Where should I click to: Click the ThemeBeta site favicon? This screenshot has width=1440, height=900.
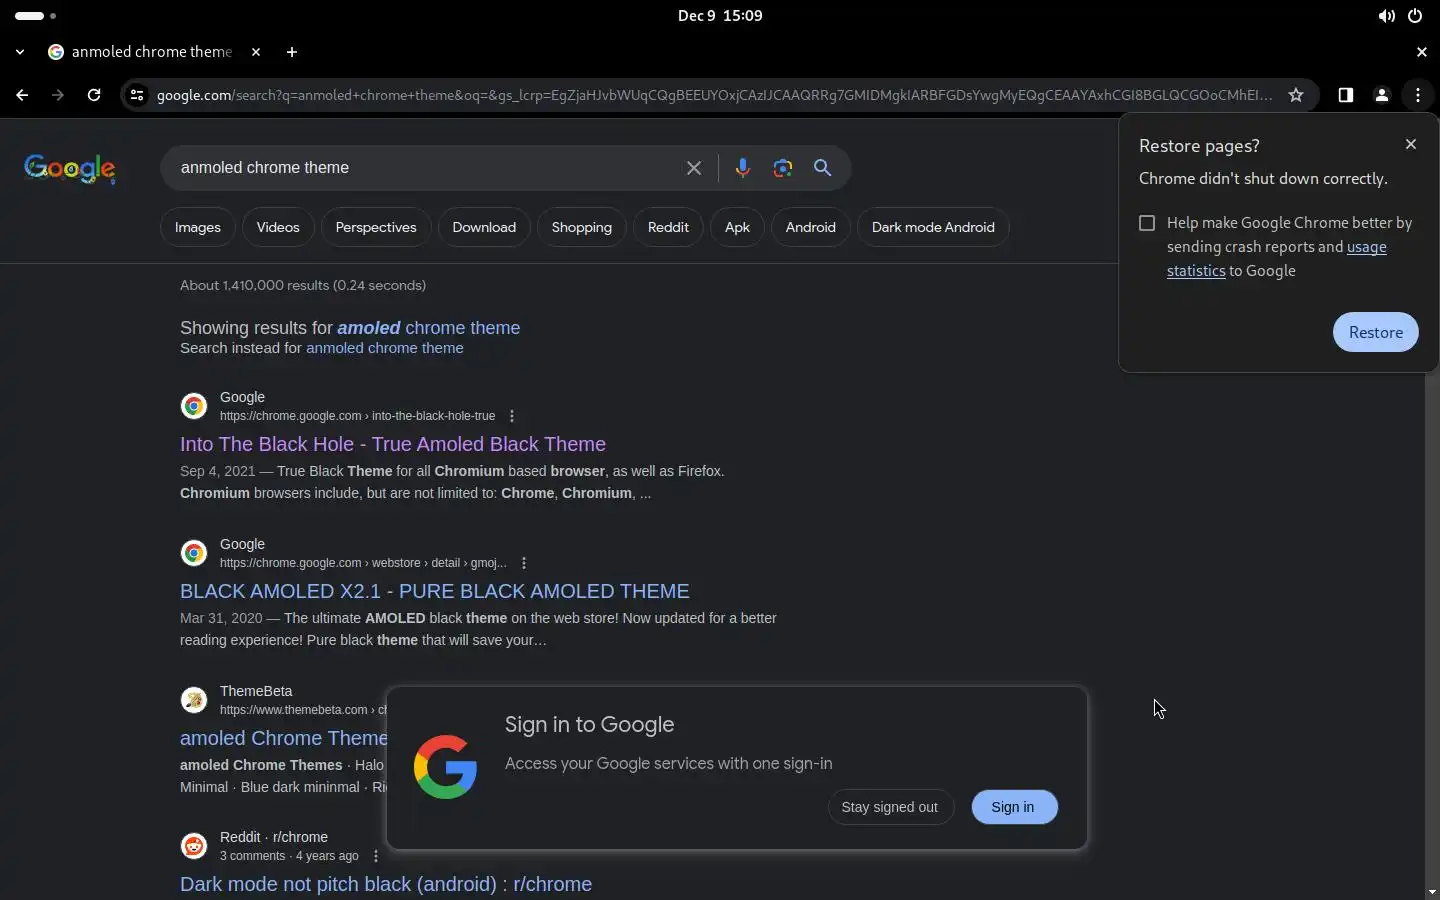(x=194, y=700)
